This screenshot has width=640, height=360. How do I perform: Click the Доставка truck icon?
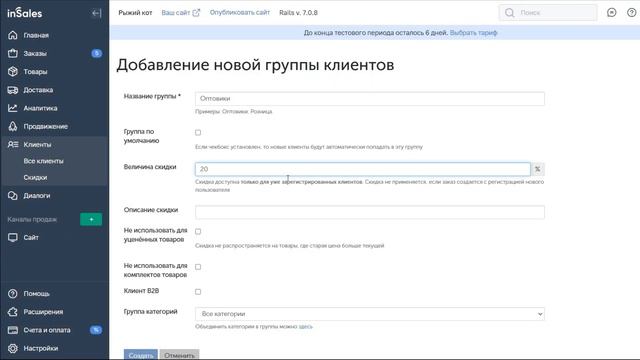[13, 90]
